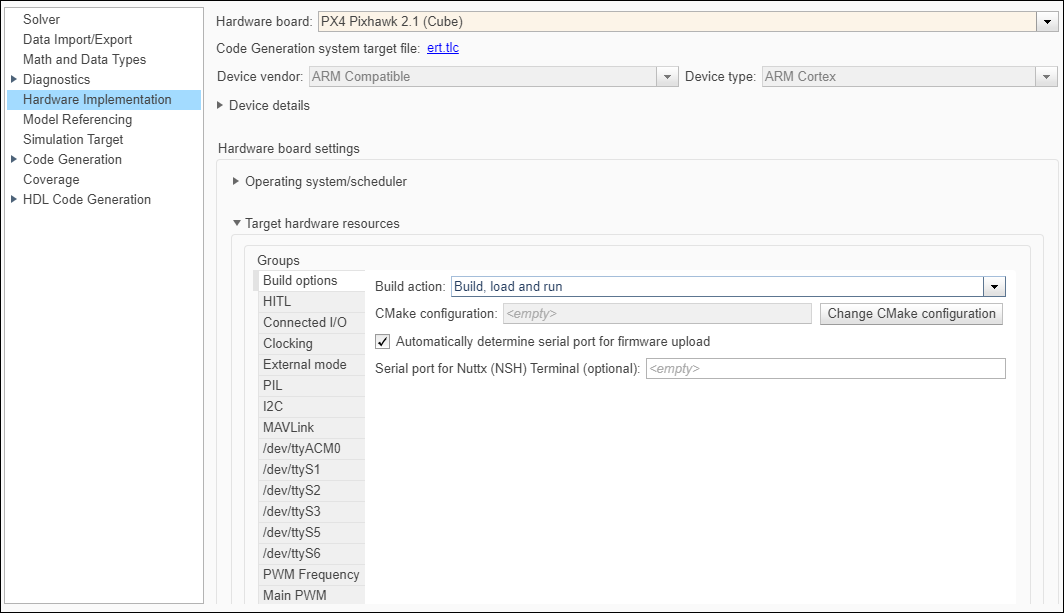Collapse Target hardware resources section
Screen dimensions: 1064x613
236,224
